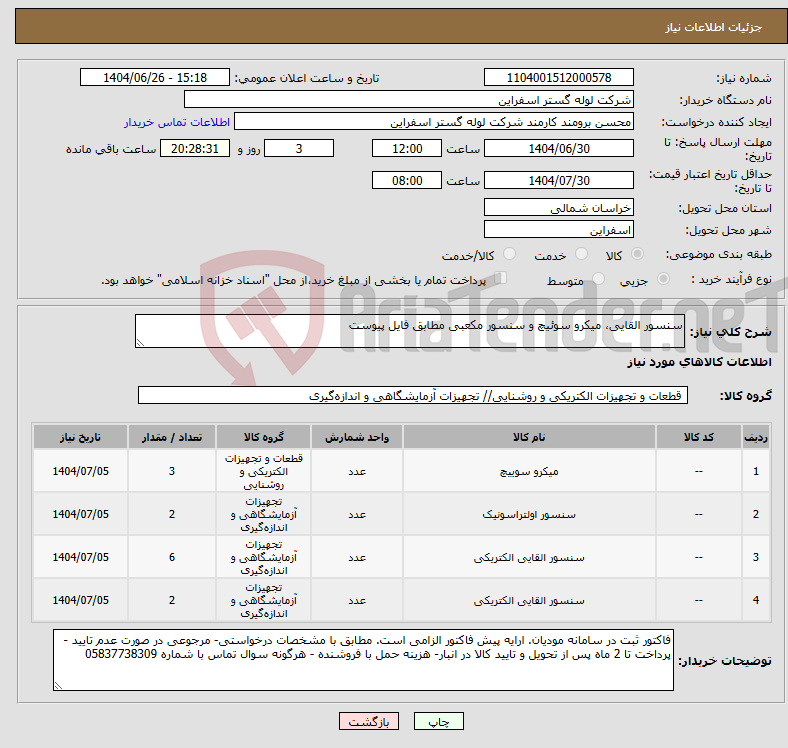Open the اطلاعات تماس خریدار link
The image size is (788, 748).
177,122
